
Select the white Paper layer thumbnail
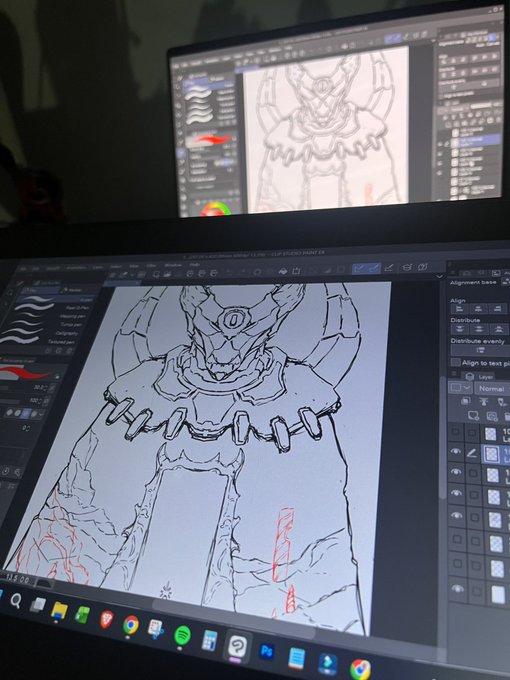tap(498, 594)
